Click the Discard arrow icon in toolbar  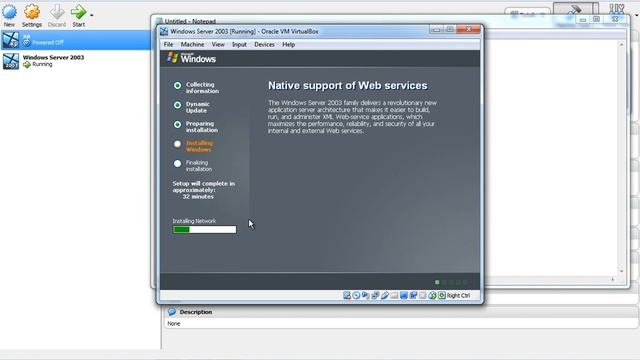[57, 12]
